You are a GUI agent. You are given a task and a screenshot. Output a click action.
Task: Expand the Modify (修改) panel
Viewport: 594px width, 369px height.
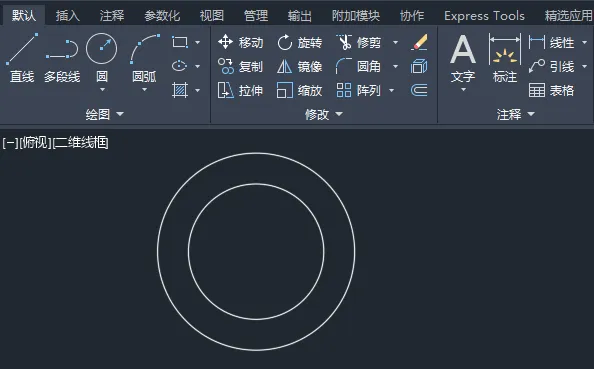(x=324, y=114)
